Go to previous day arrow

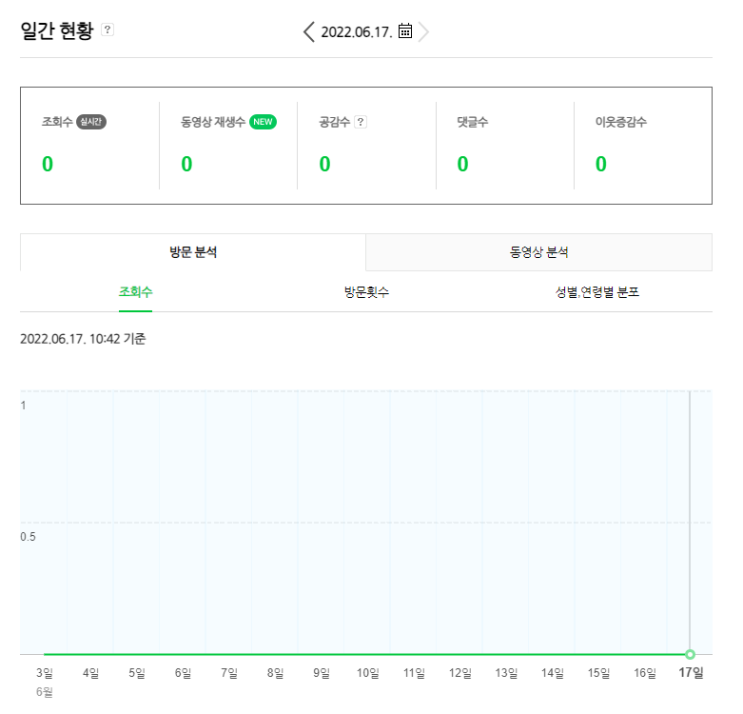(x=308, y=32)
